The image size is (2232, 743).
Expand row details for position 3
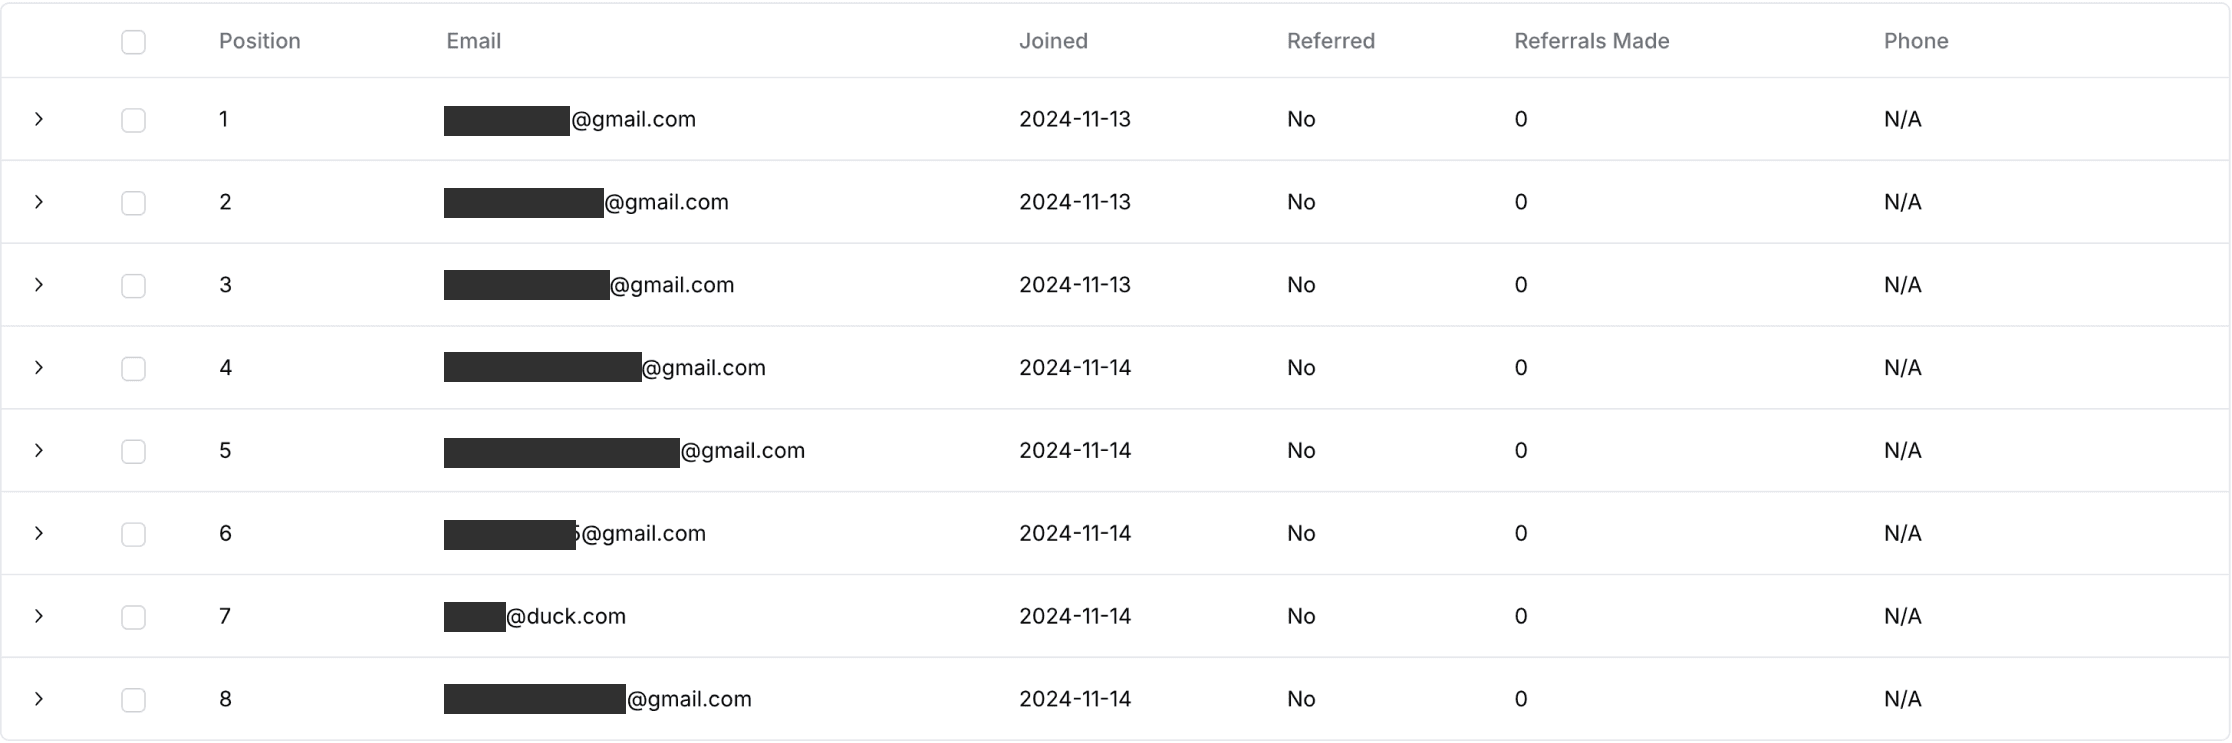(x=39, y=285)
